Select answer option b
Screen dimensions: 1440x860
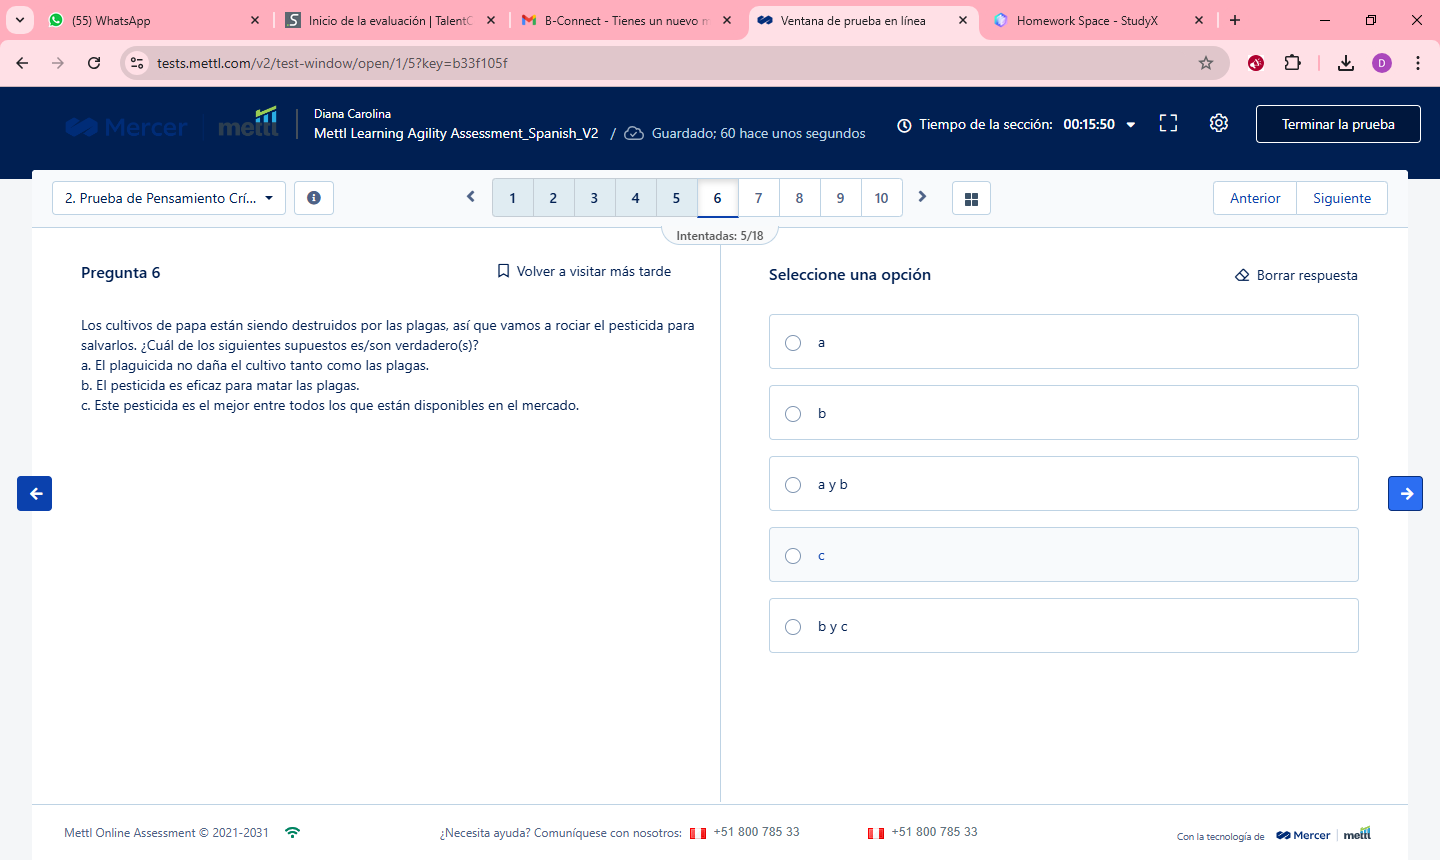pos(1064,413)
